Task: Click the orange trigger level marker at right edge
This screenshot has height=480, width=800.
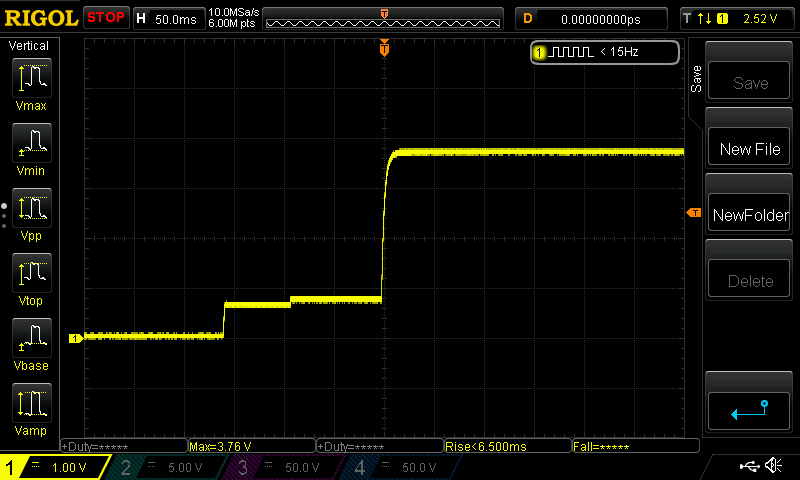Action: point(694,213)
